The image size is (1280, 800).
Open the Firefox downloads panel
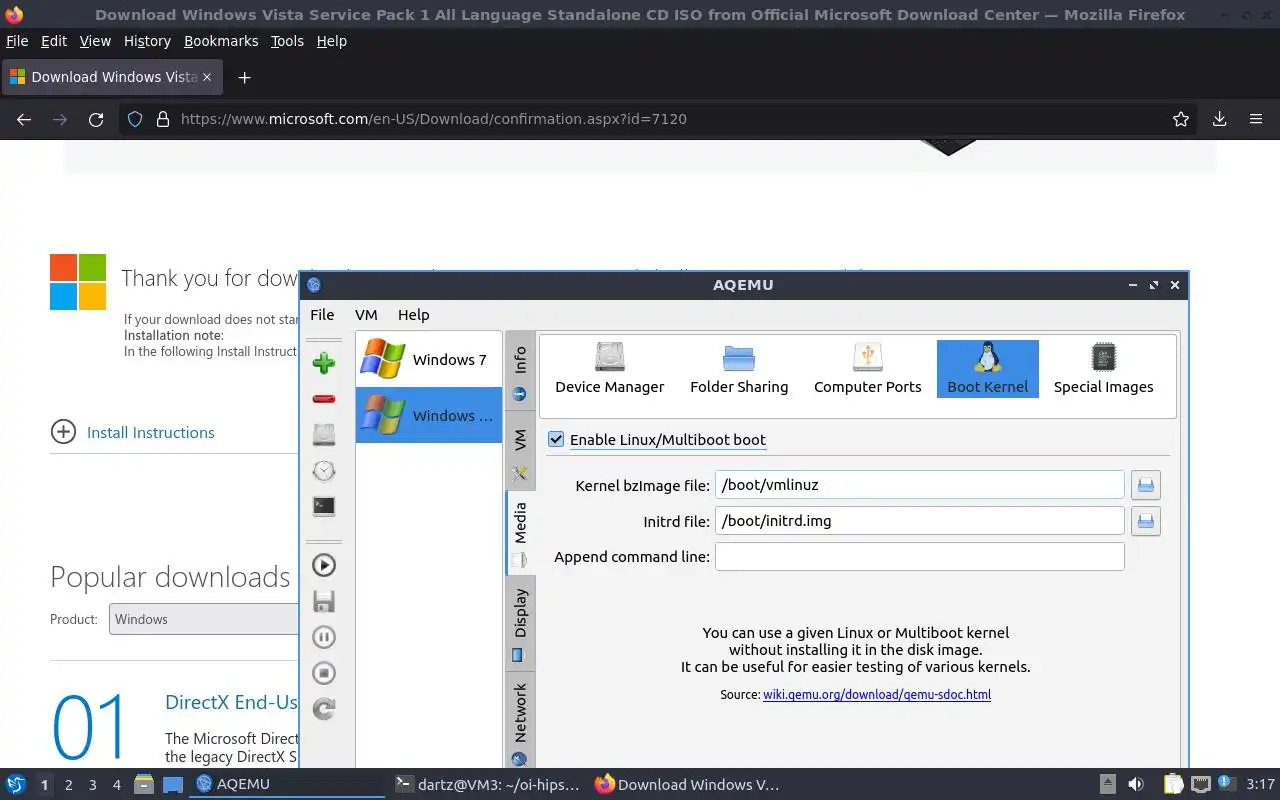[x=1219, y=119]
